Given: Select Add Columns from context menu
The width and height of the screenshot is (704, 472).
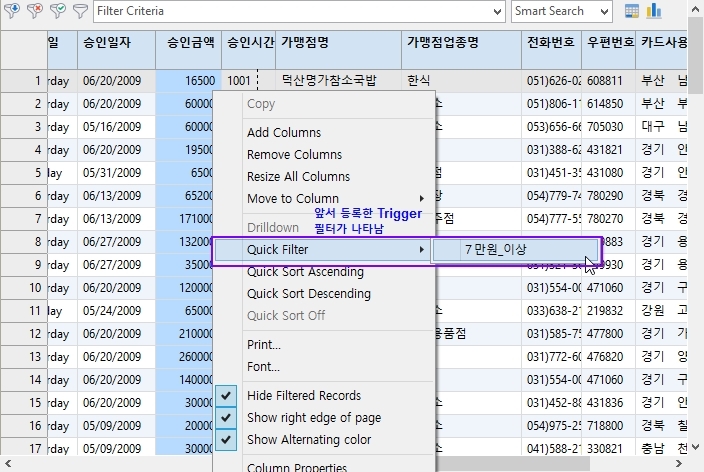Looking at the screenshot, I should 284,133.
